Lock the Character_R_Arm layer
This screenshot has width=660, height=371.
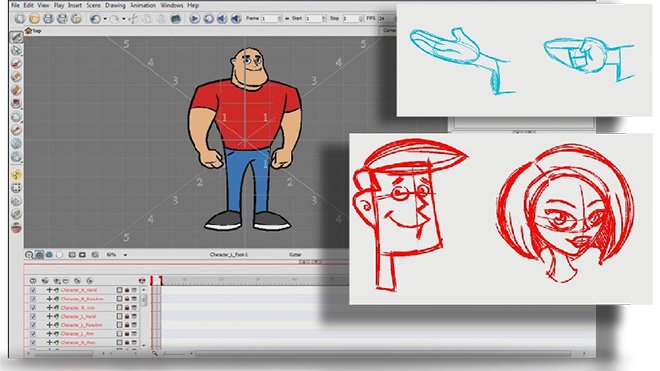click(127, 308)
